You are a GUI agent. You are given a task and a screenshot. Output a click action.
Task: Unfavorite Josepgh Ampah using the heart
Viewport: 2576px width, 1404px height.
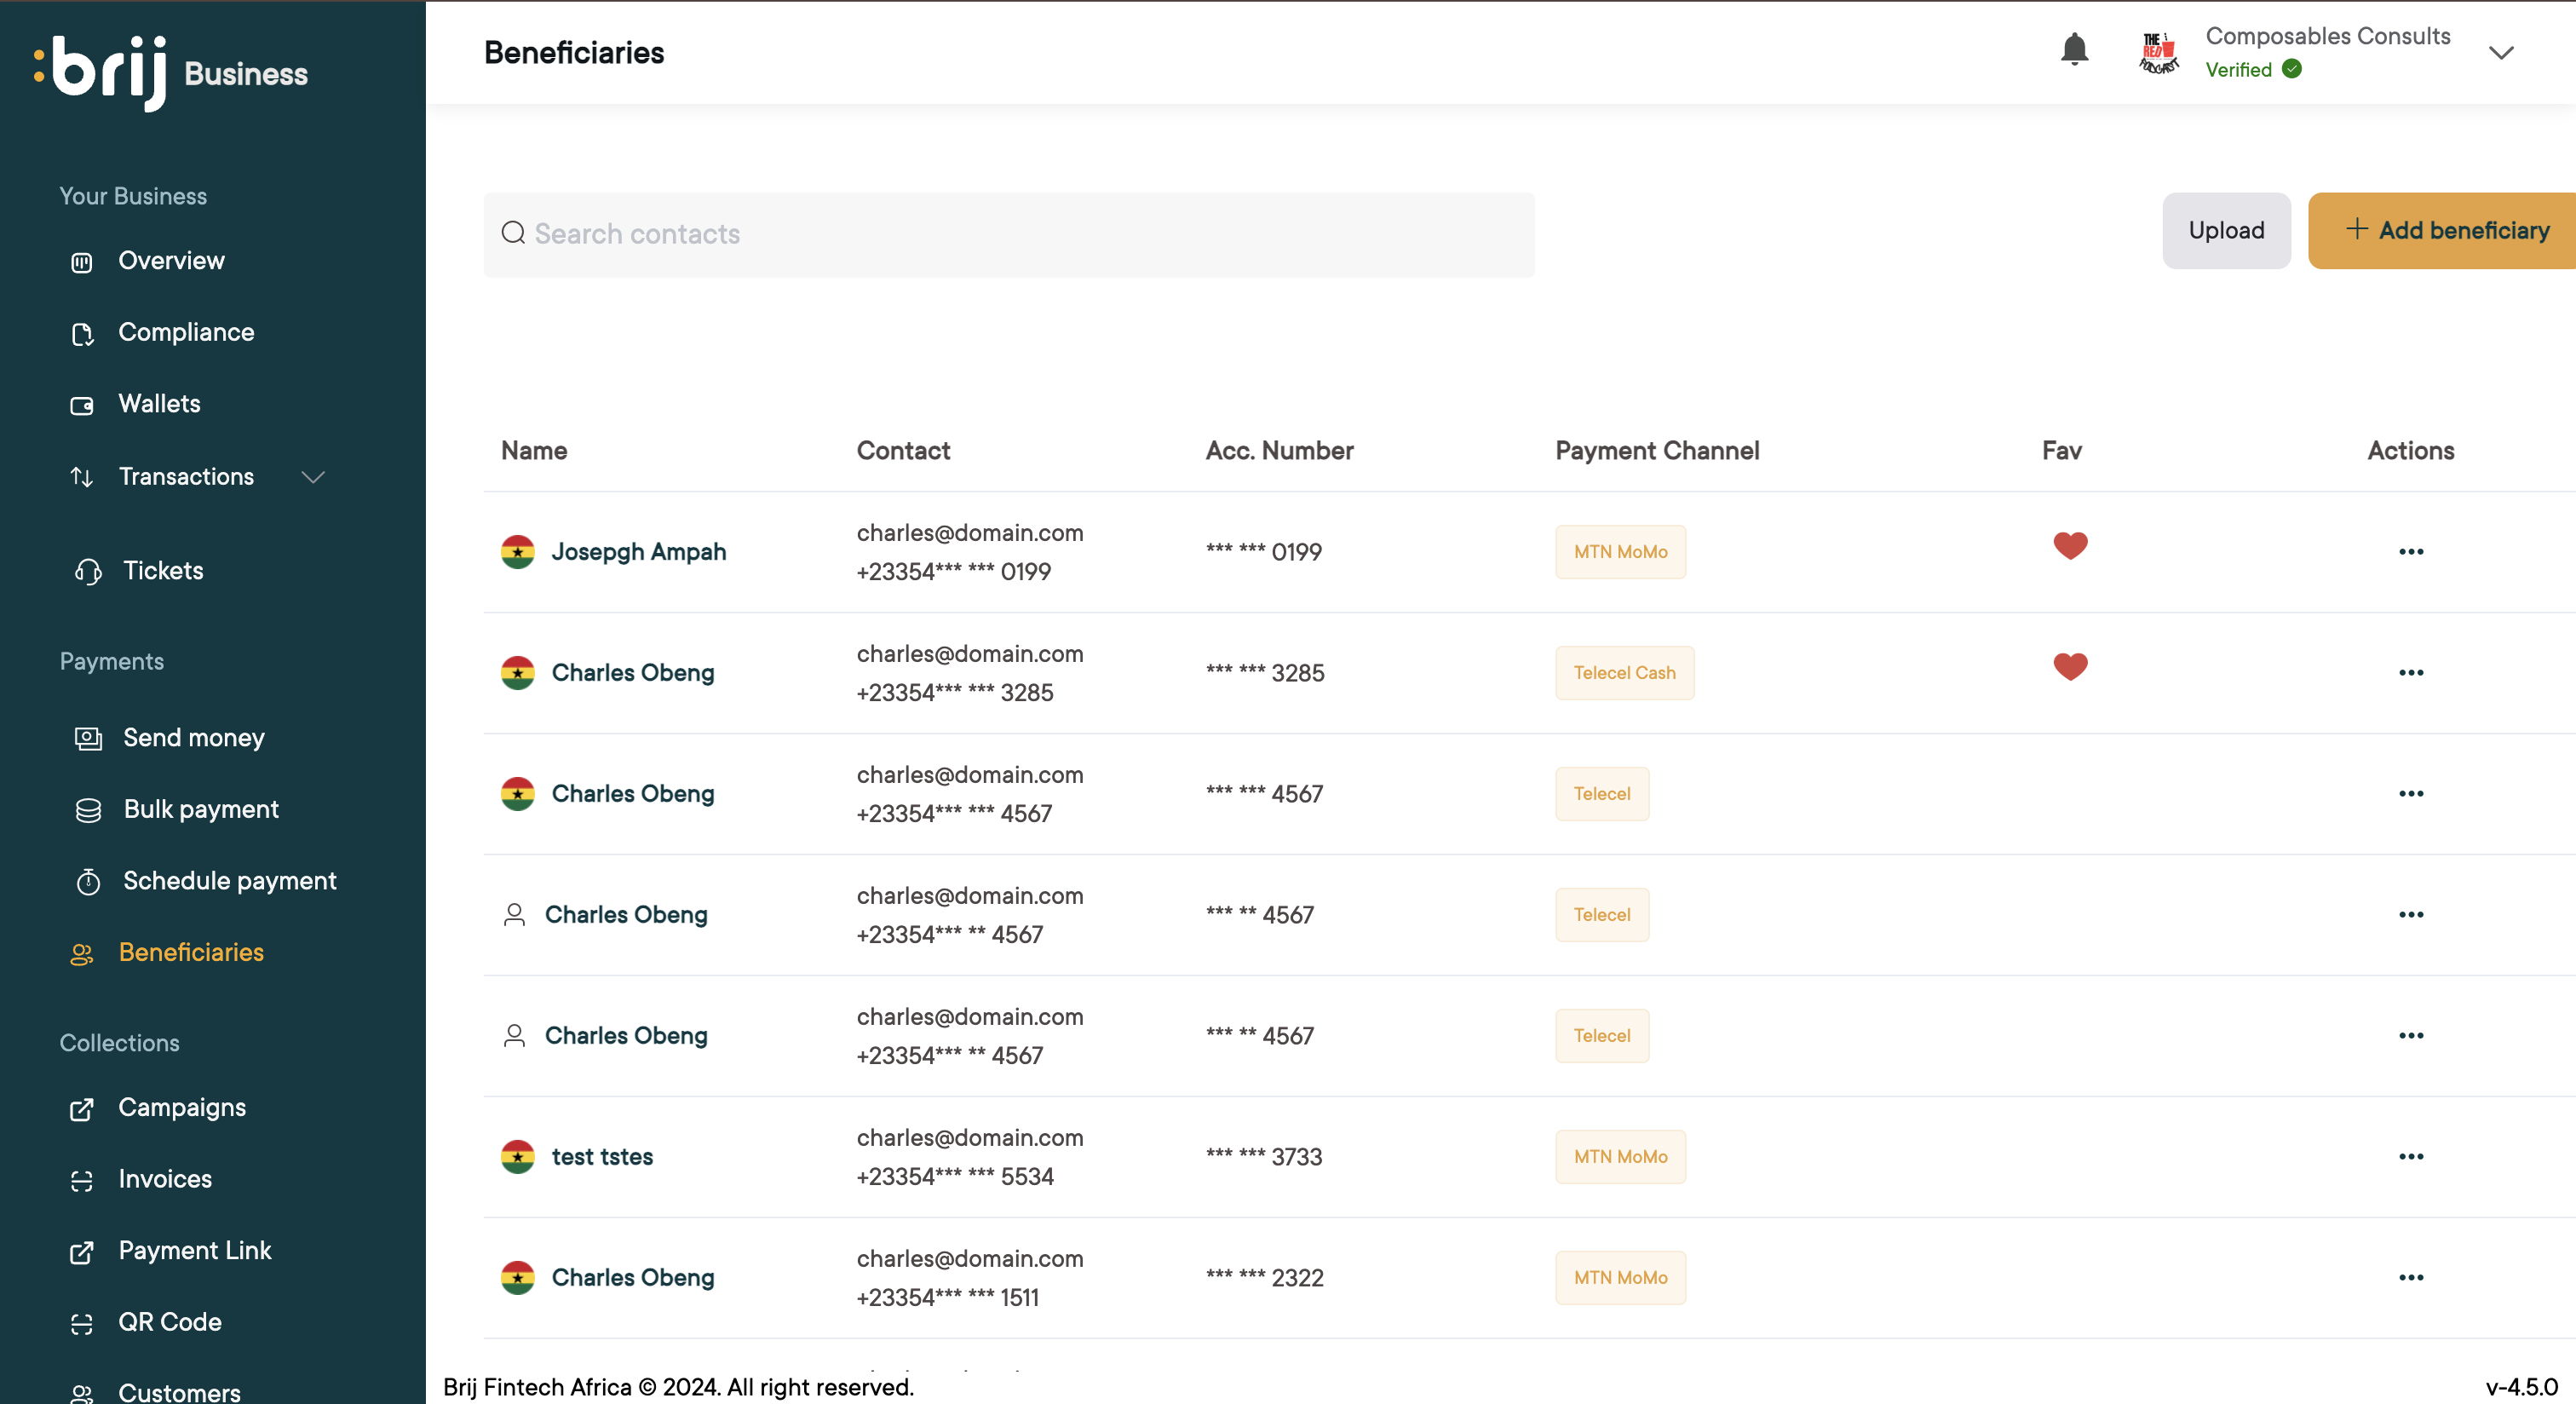coord(2069,546)
